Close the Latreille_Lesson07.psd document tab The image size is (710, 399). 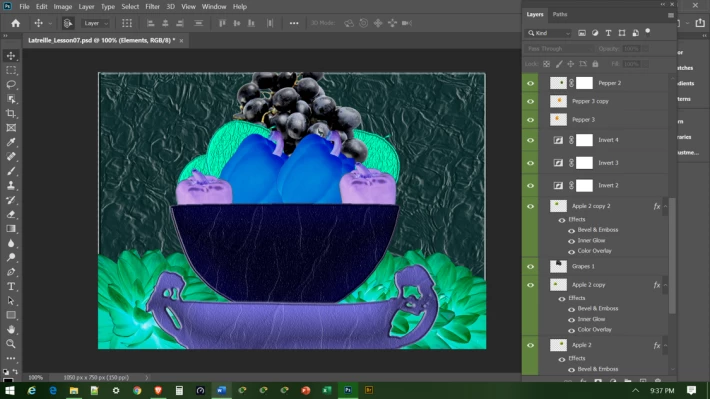(181, 41)
